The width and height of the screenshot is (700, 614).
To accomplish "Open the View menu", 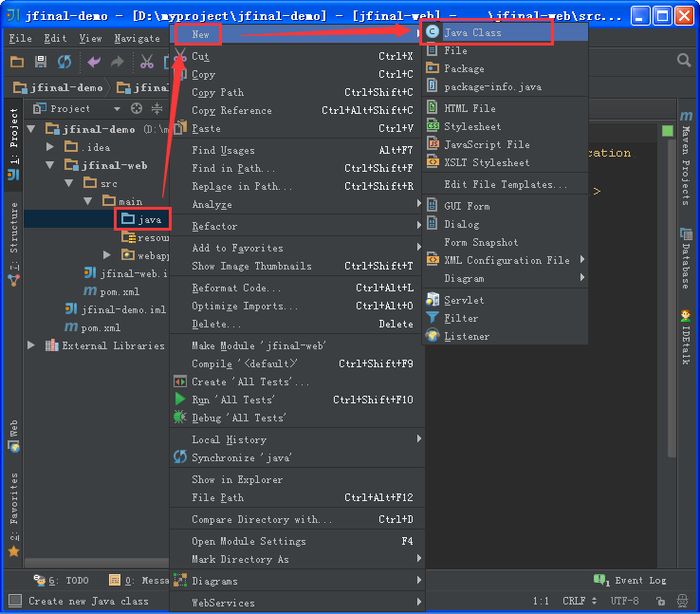I will [x=91, y=38].
